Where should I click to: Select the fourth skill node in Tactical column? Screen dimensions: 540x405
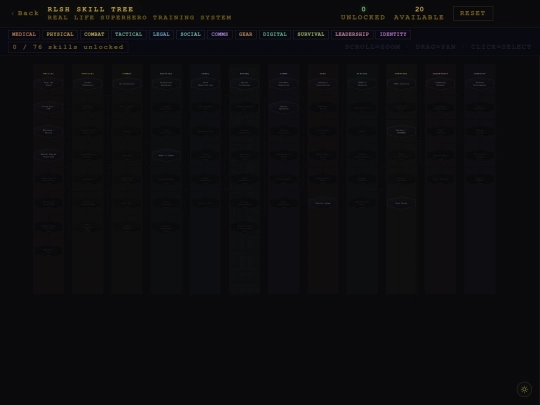pyautogui.click(x=166, y=155)
